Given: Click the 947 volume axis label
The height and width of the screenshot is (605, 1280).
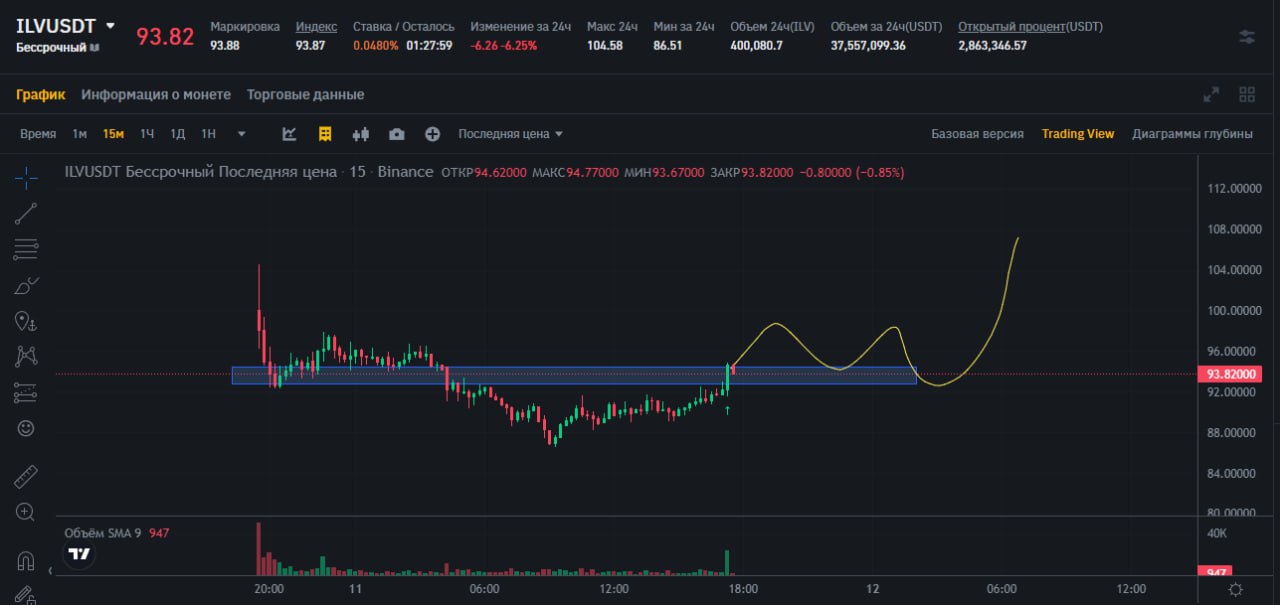Looking at the screenshot, I should point(1216,571).
